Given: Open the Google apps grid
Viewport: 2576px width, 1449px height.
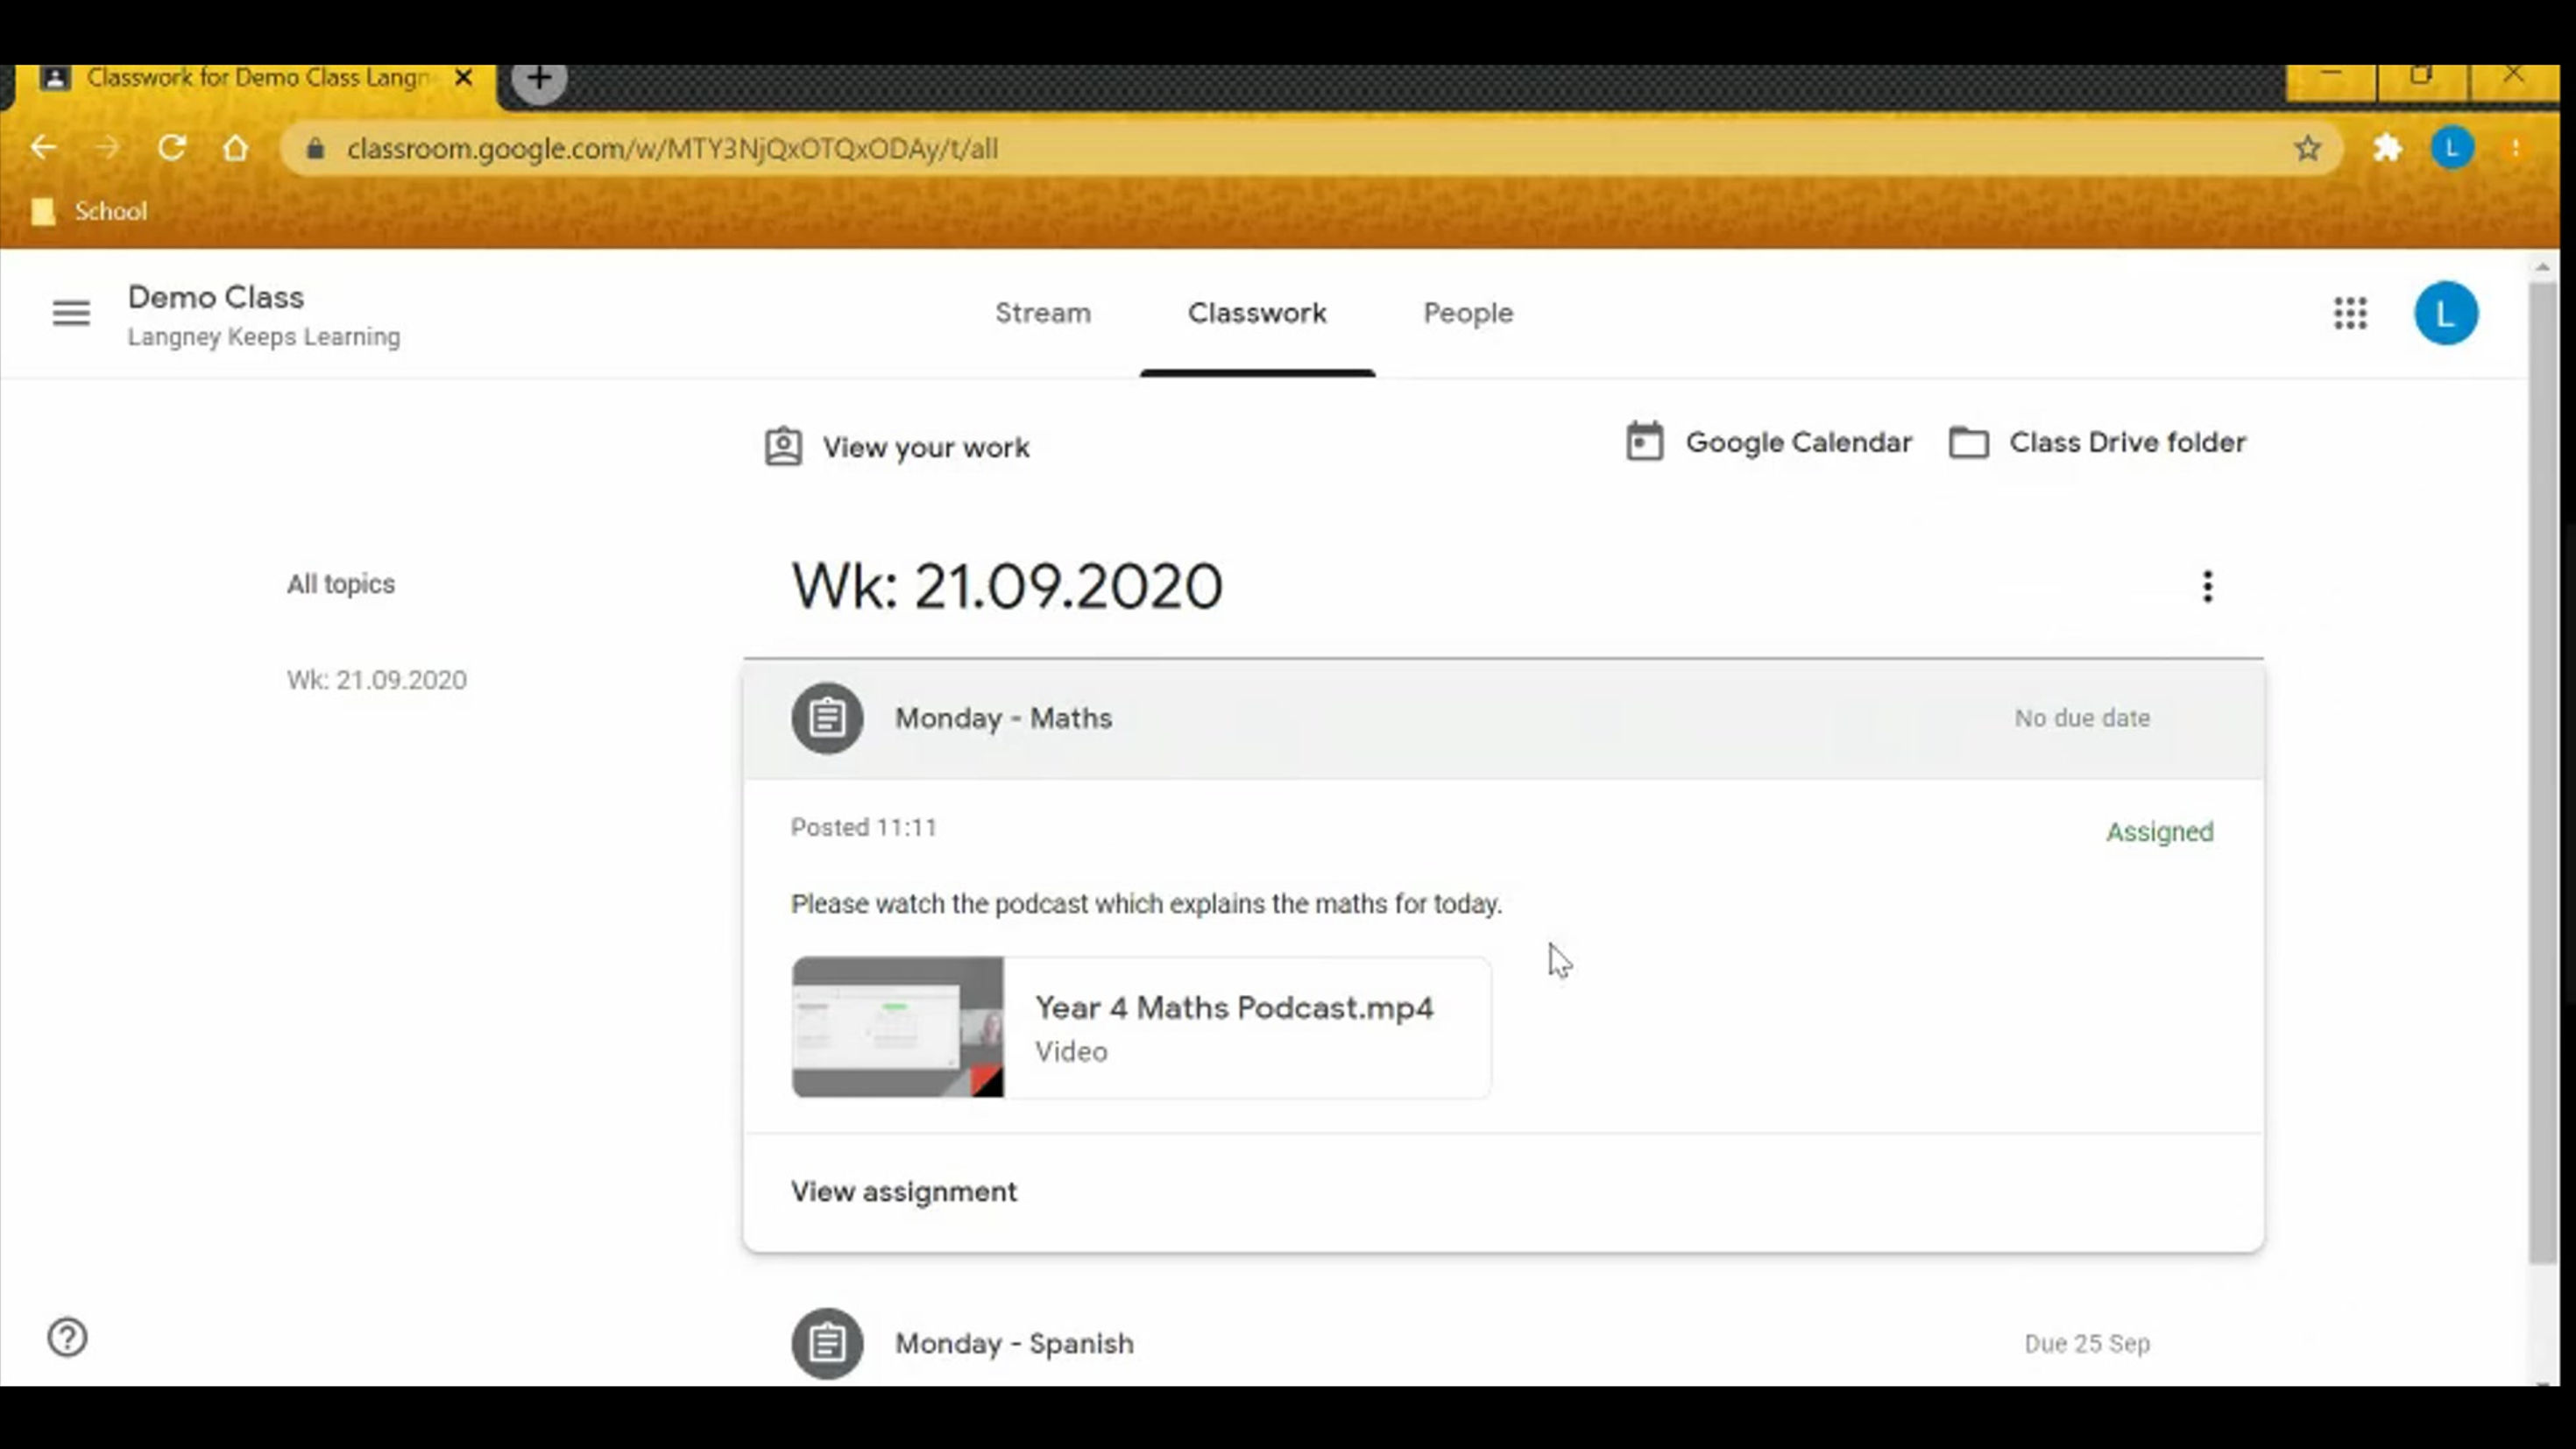Looking at the screenshot, I should [x=2350, y=313].
